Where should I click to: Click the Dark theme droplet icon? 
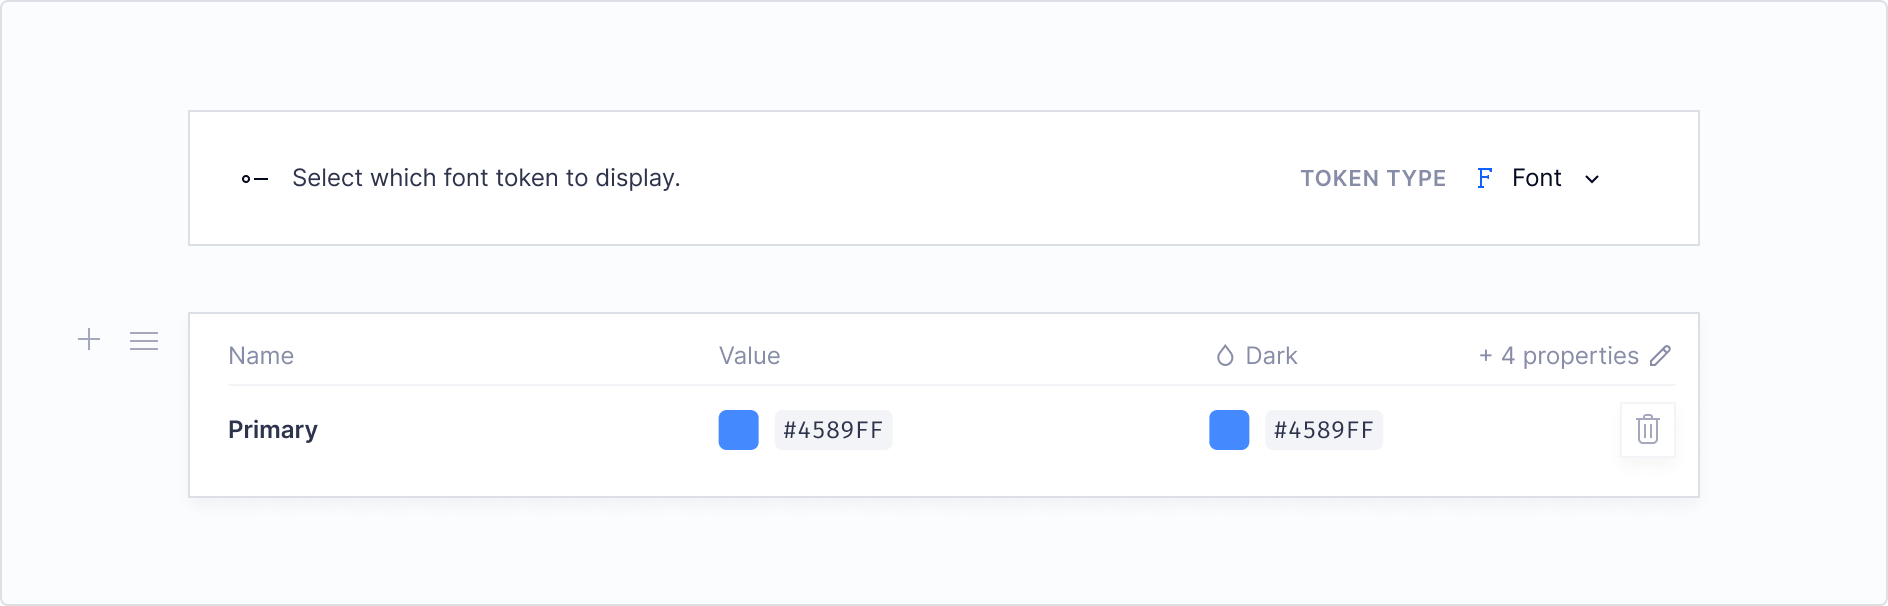pyautogui.click(x=1225, y=356)
